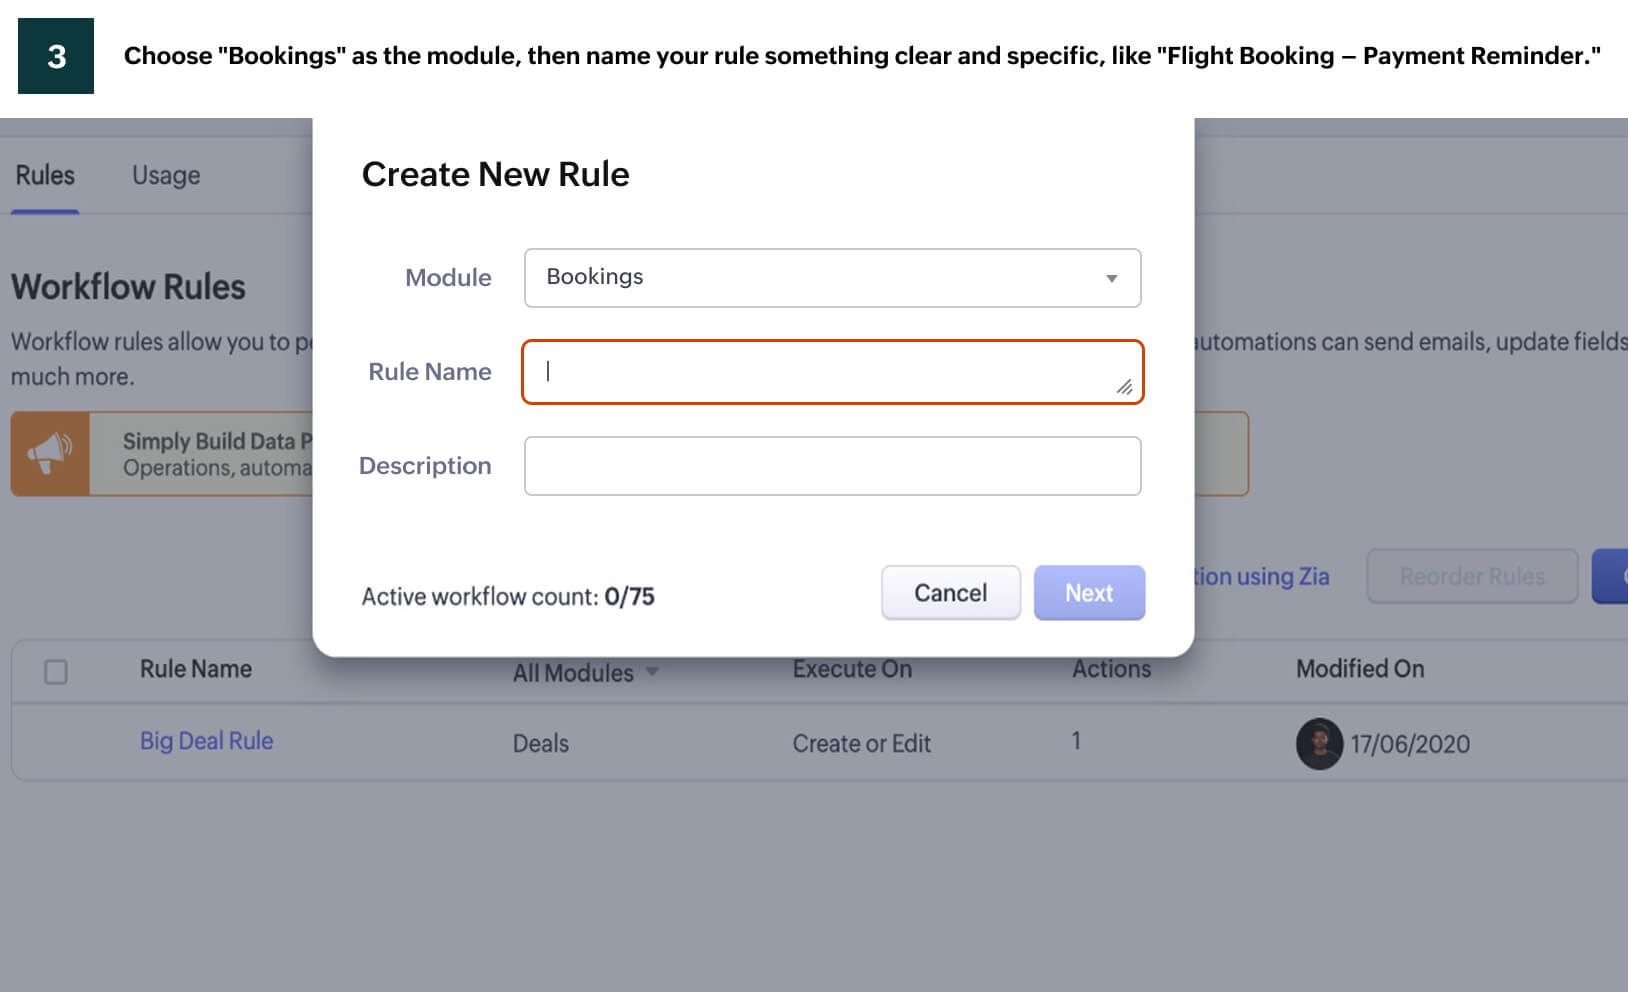
Task: Open the Module dropdown showing Bookings
Action: [832, 278]
